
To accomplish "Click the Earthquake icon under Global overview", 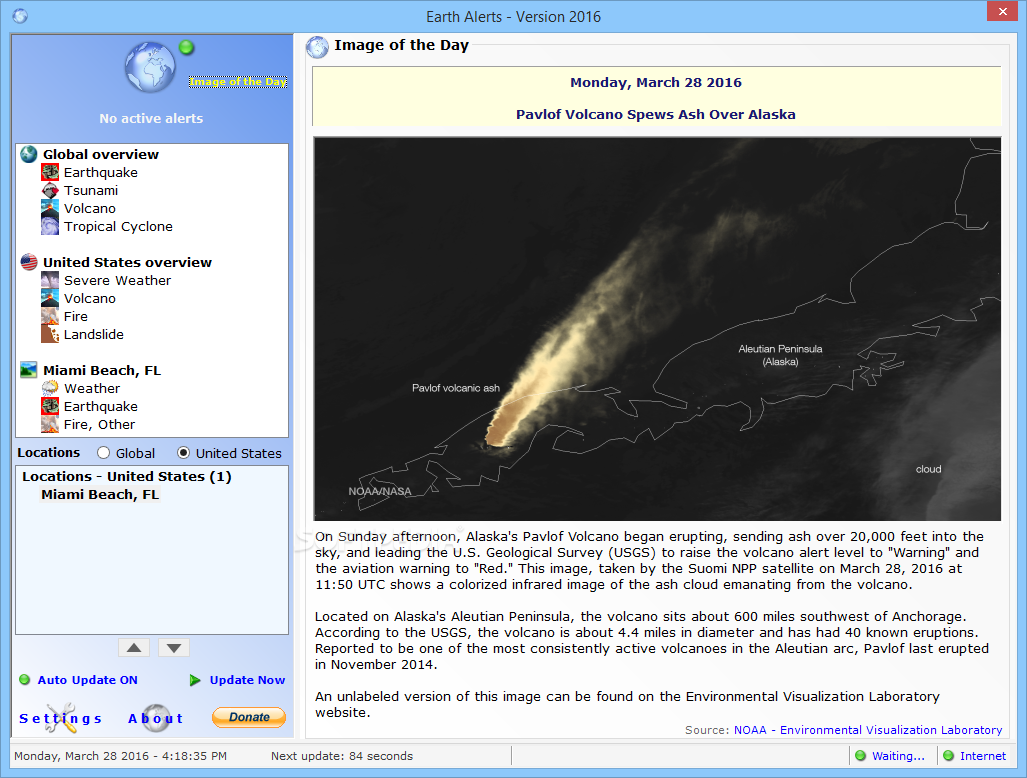I will coord(50,172).
